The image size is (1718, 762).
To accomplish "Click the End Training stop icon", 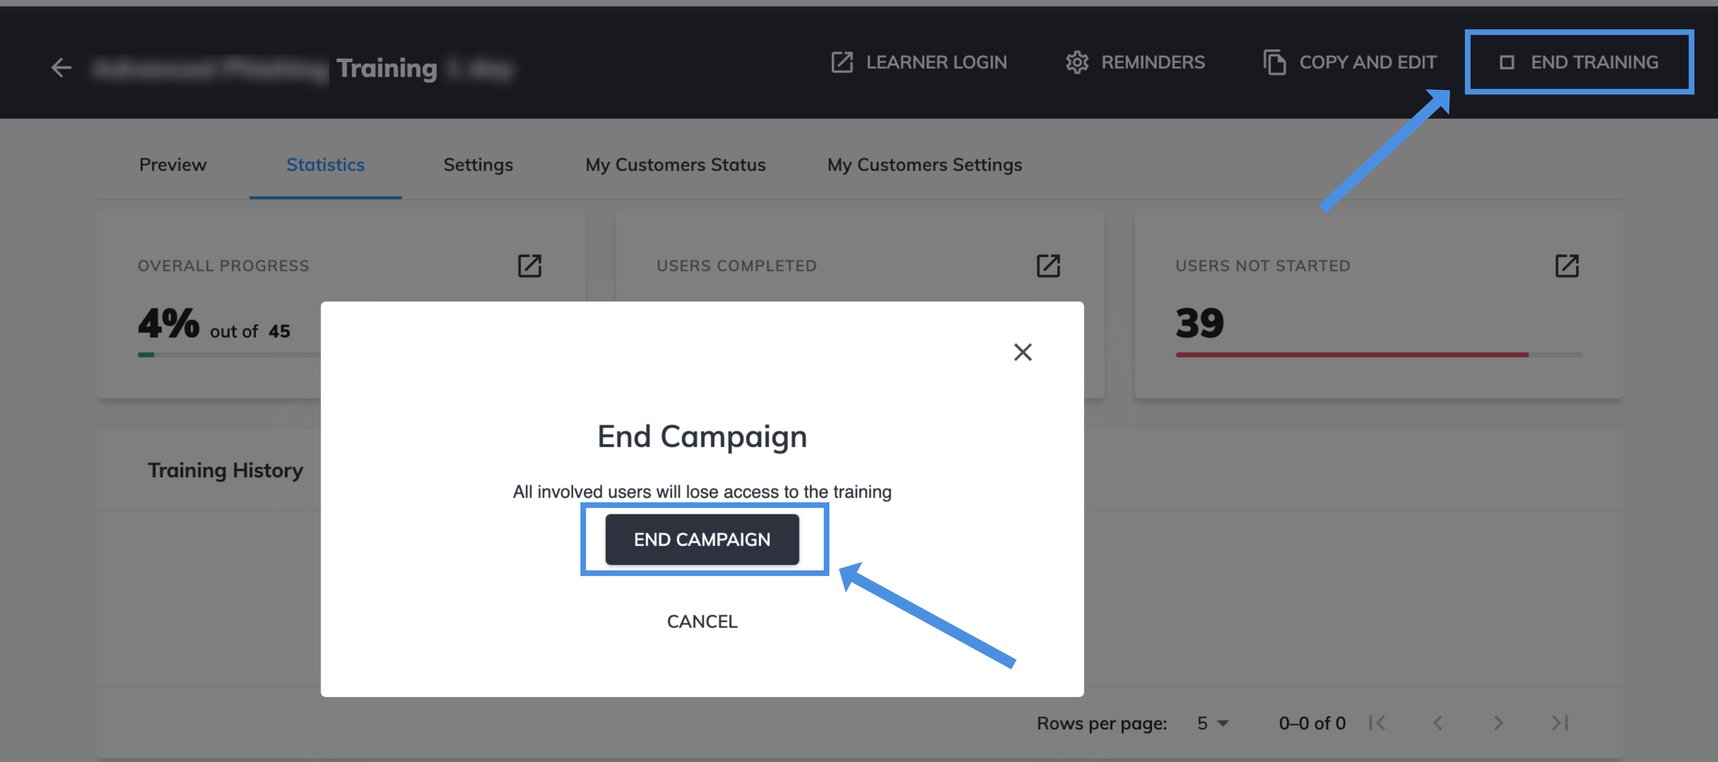I will [1507, 62].
